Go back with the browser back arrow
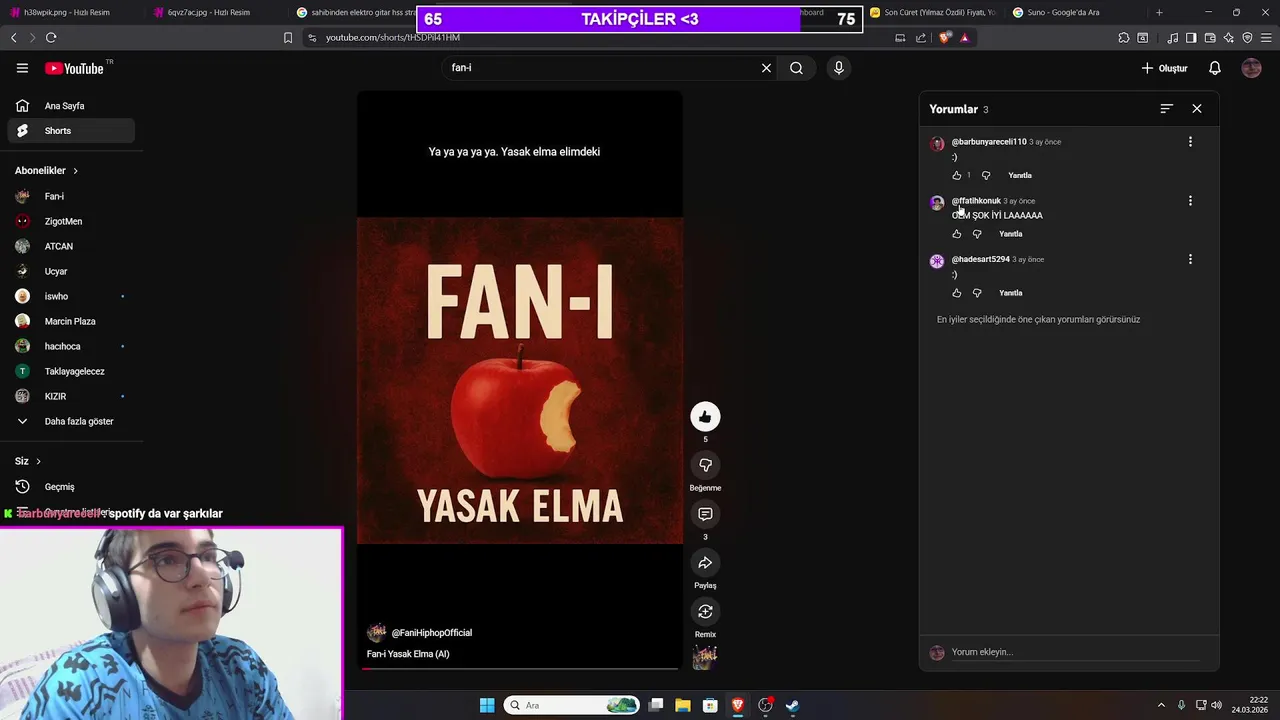This screenshot has height=720, width=1280. (13, 37)
